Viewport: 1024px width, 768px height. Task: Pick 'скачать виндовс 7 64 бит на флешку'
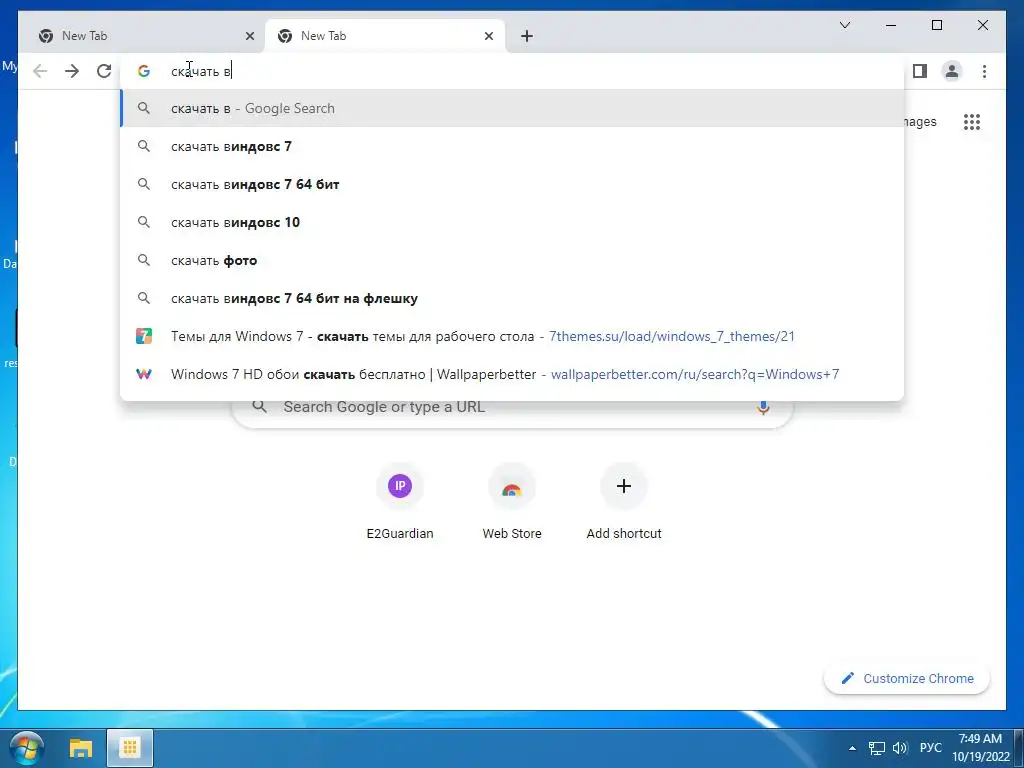512,298
